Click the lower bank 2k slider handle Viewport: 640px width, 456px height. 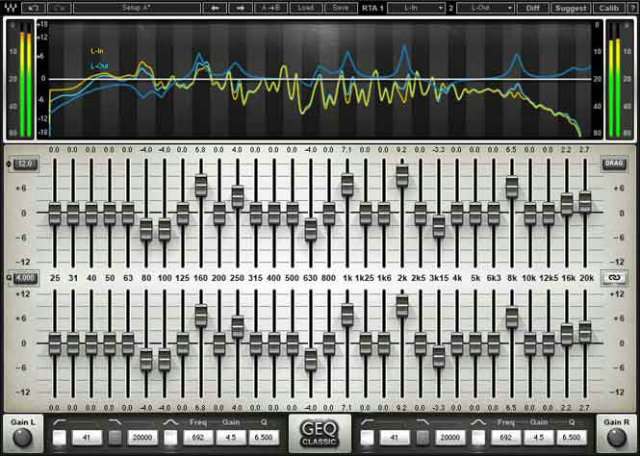point(402,306)
